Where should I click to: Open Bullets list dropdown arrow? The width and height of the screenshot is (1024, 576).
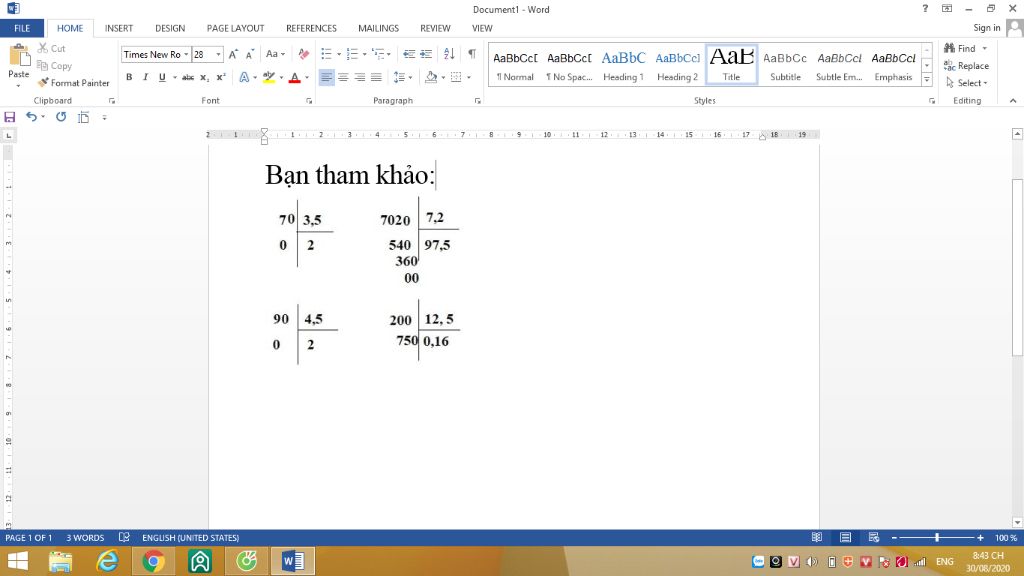pos(339,54)
